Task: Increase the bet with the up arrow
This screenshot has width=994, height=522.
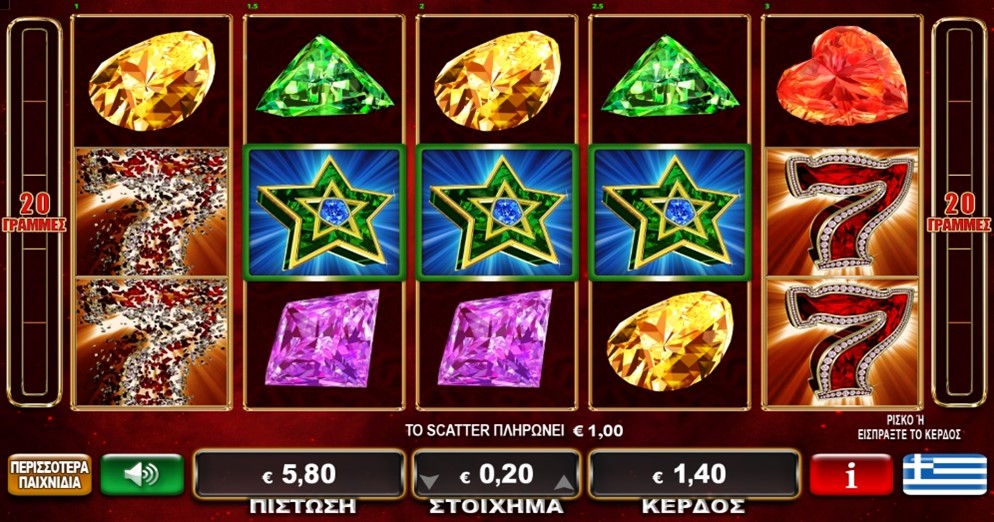Action: click(x=564, y=482)
